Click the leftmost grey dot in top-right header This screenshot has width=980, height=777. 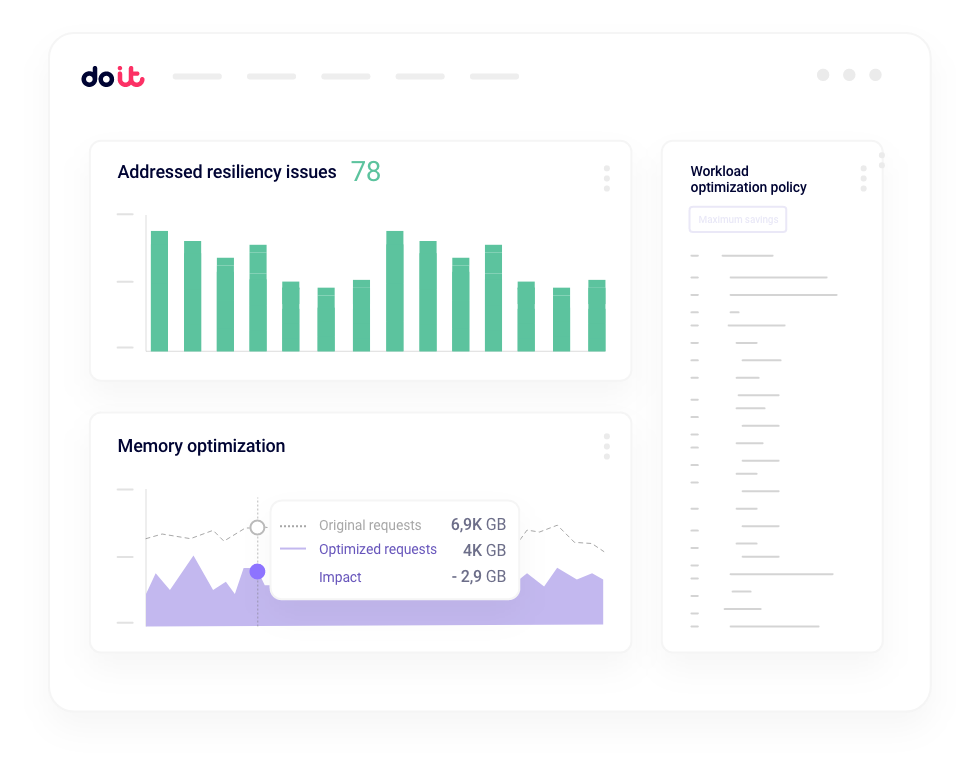coord(823,75)
